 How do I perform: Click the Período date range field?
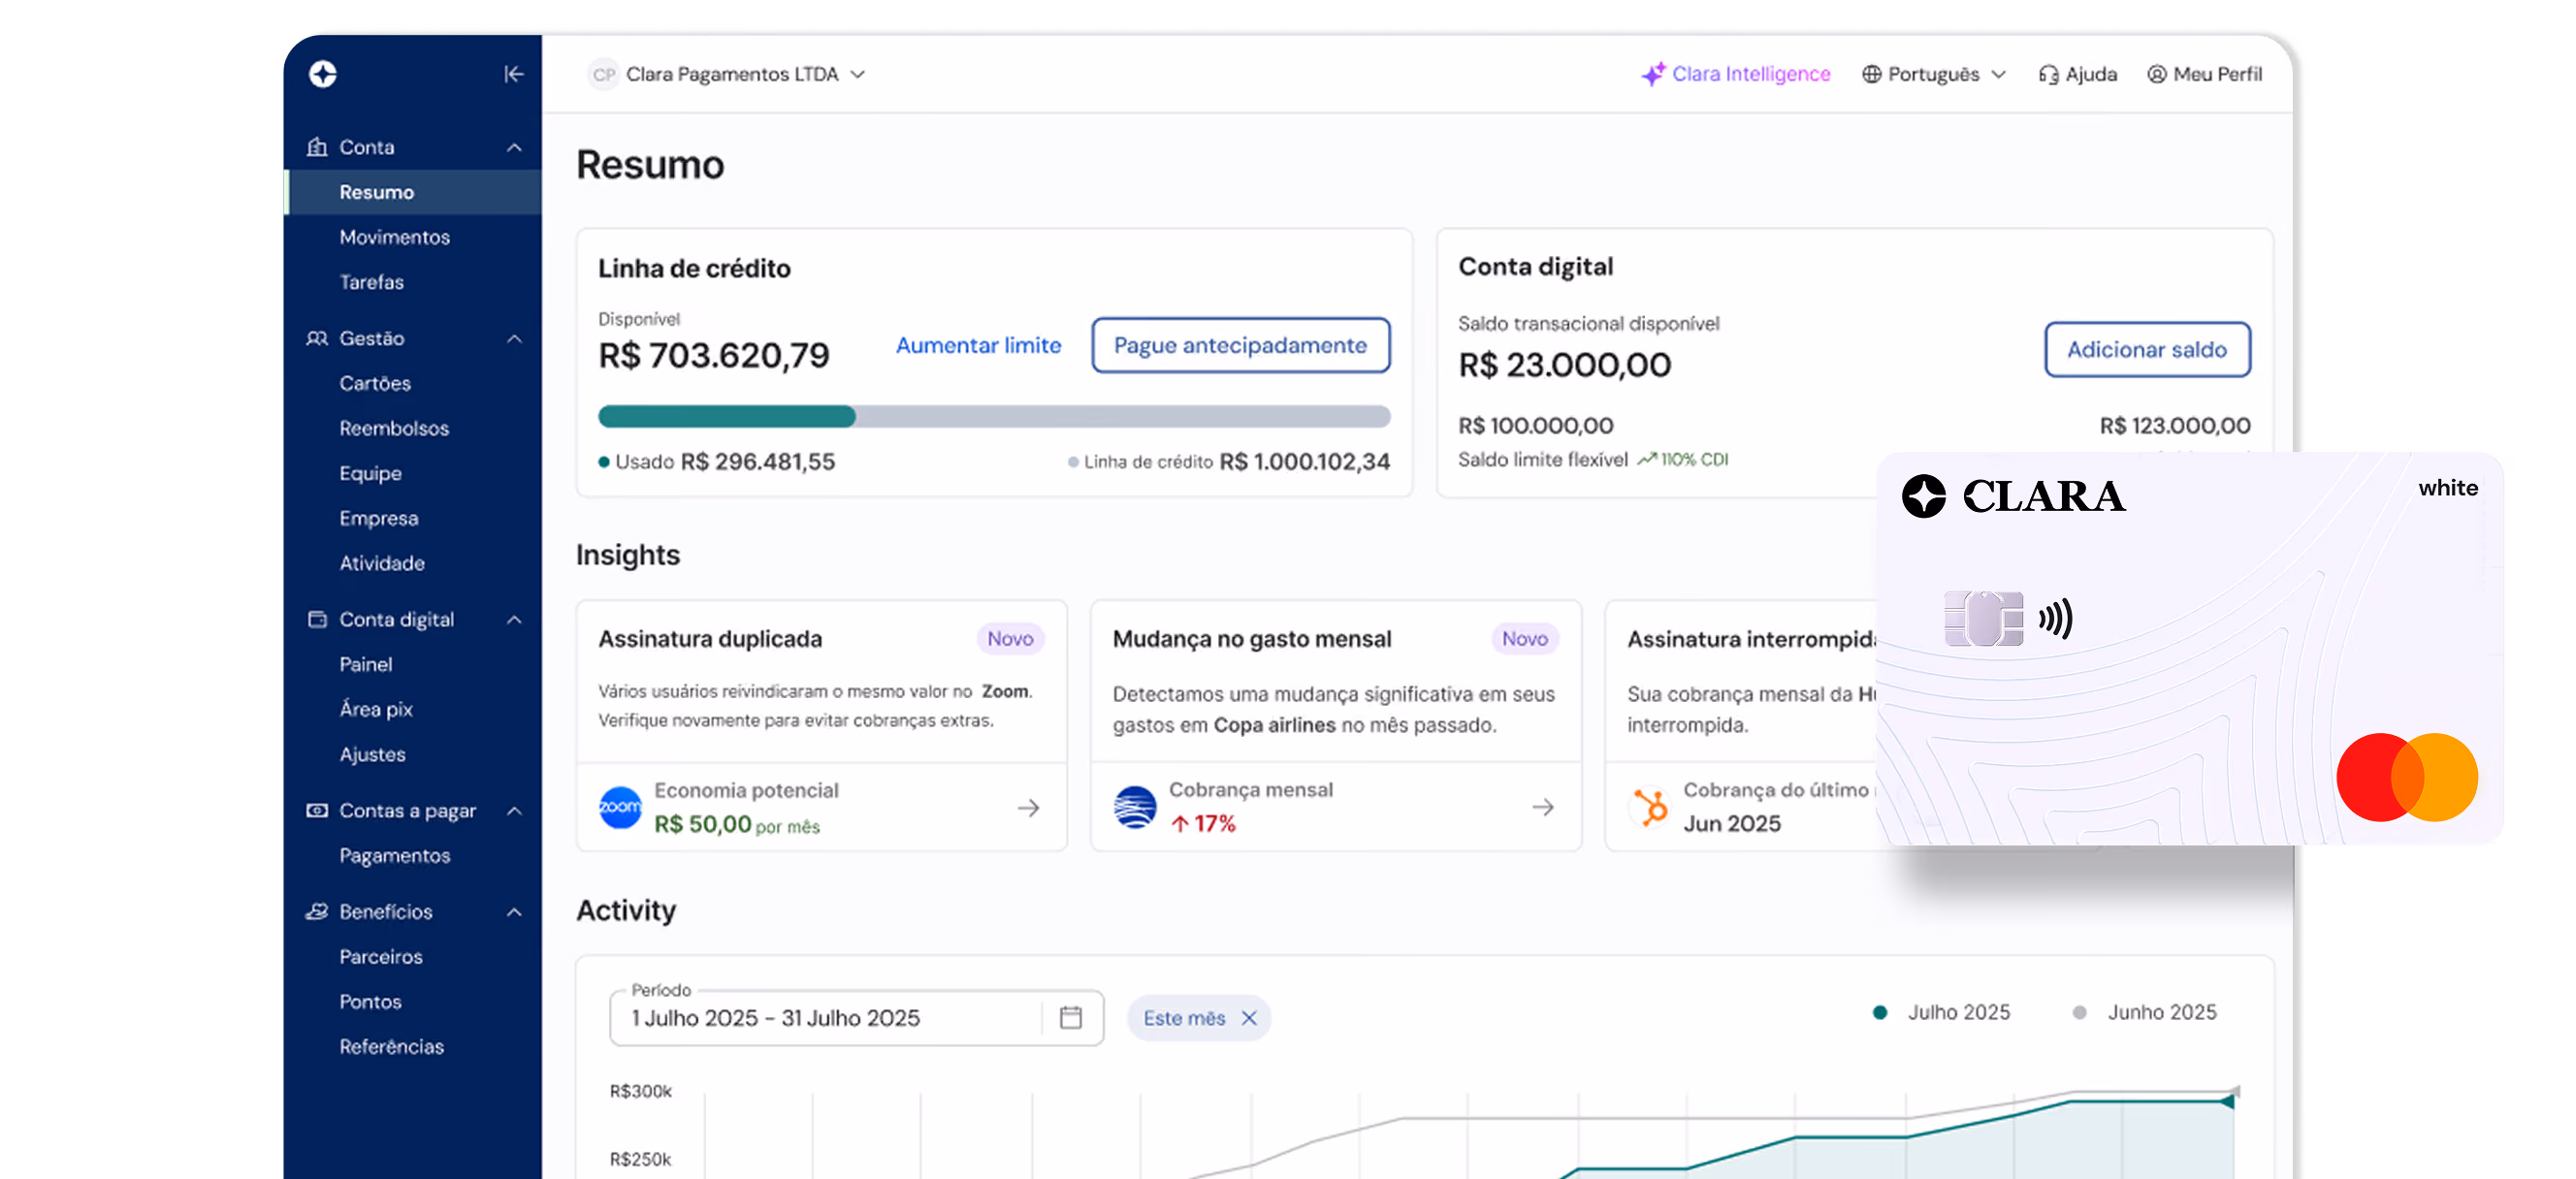[857, 1017]
